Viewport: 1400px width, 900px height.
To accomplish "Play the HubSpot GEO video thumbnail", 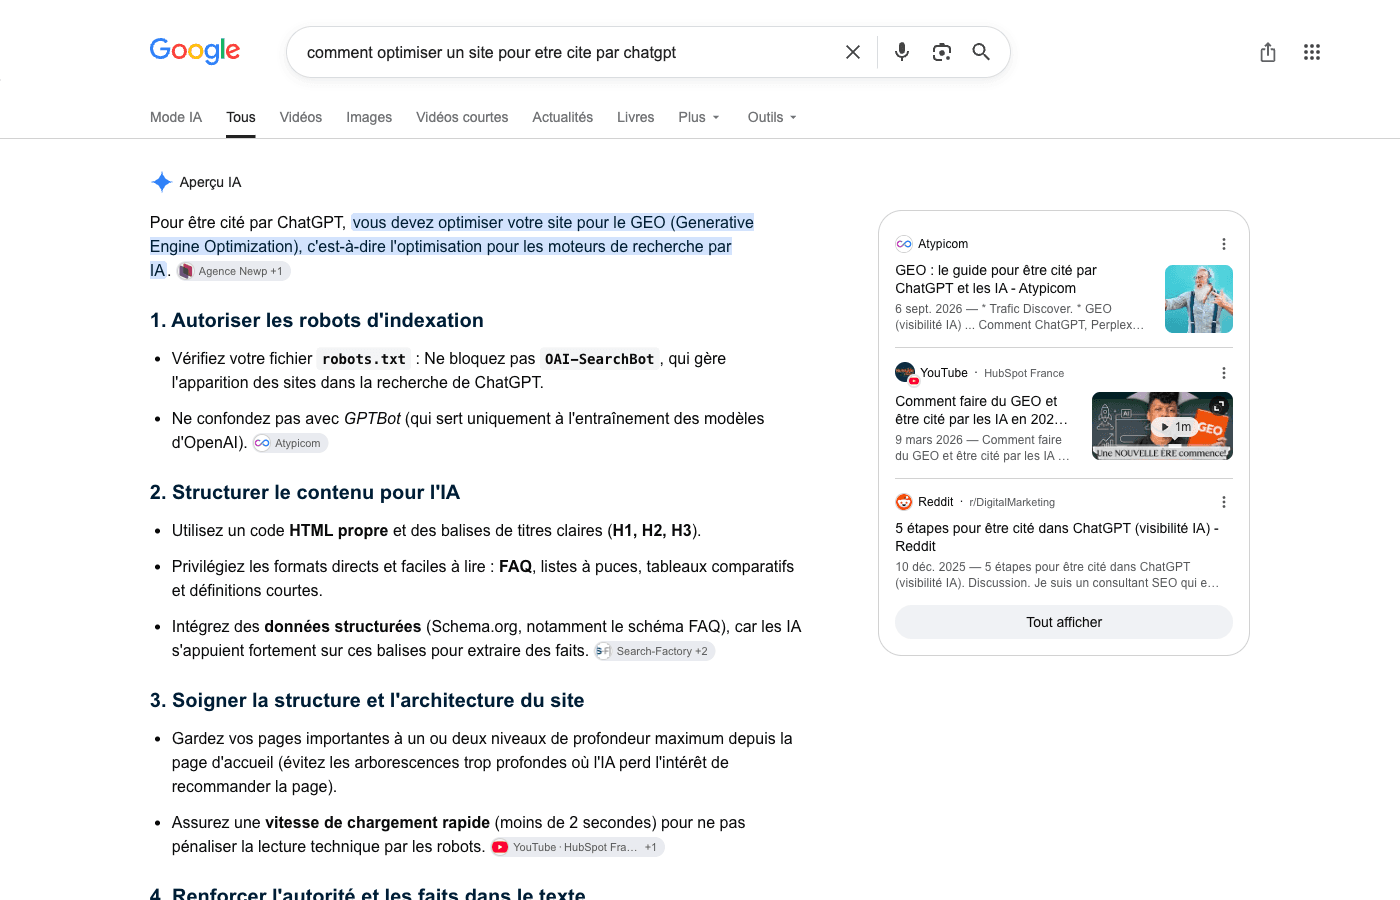I will tap(1162, 426).
